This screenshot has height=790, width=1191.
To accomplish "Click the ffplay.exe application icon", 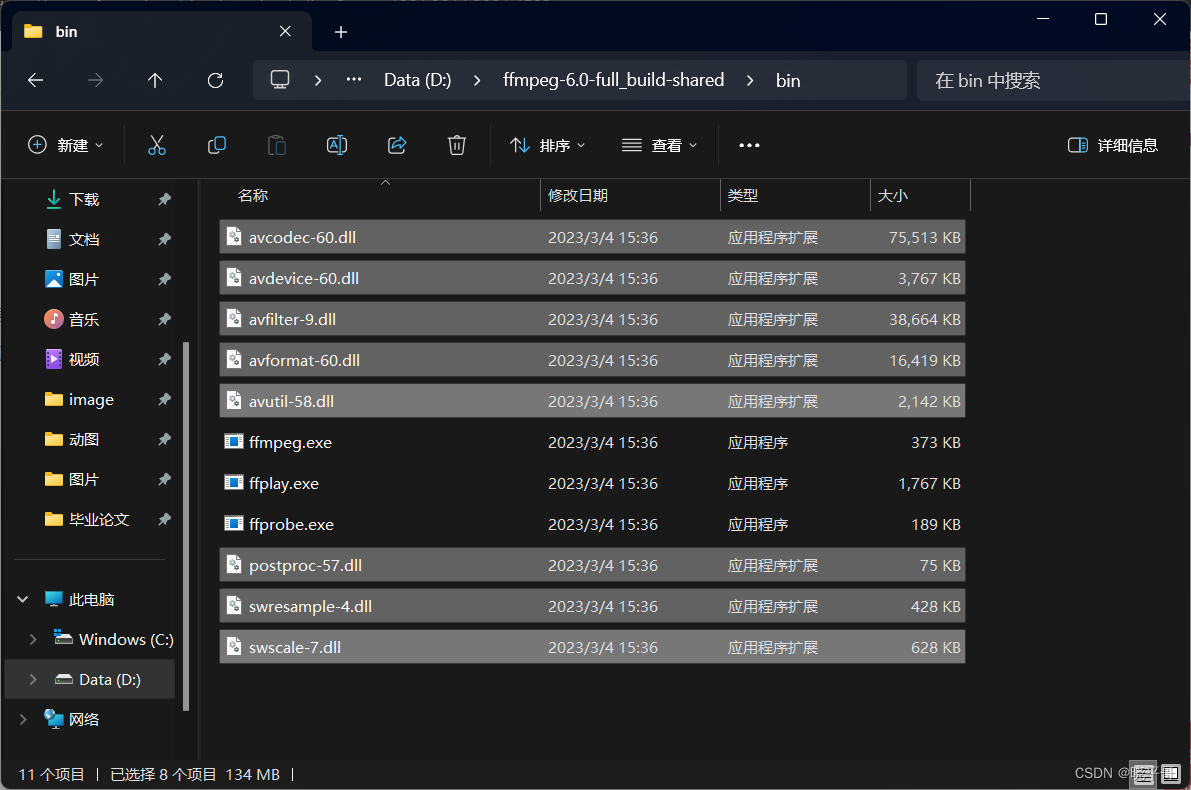I will [234, 483].
